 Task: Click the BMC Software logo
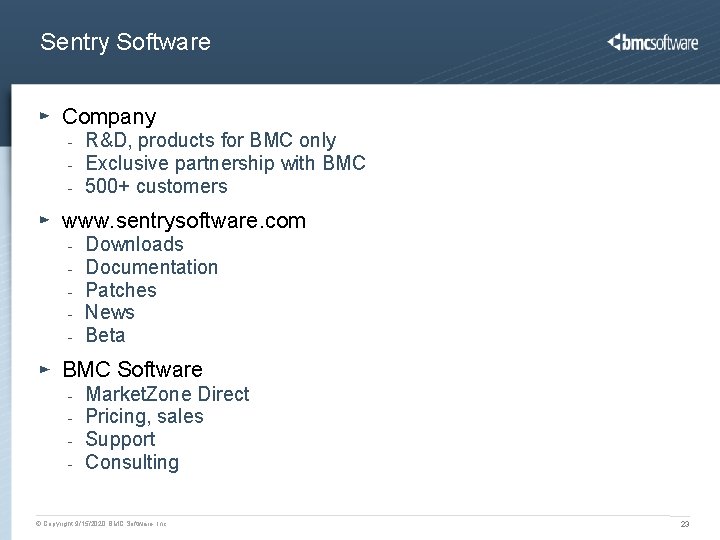[652, 42]
